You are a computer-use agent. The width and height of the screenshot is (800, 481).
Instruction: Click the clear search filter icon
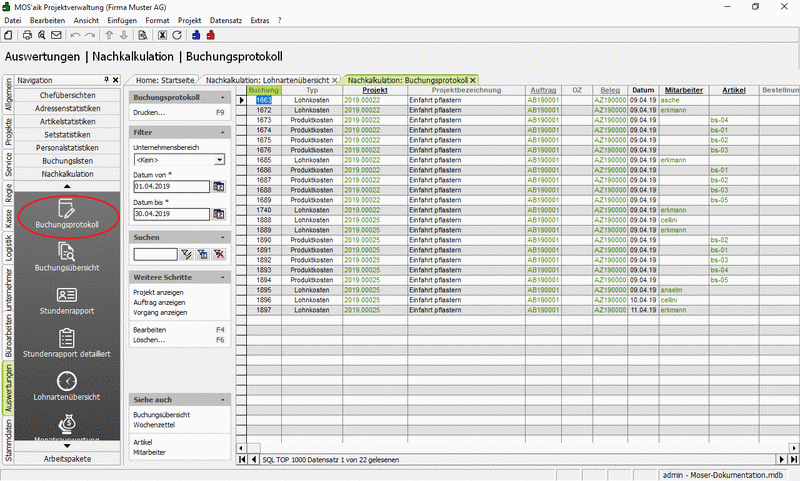pyautogui.click(x=219, y=254)
